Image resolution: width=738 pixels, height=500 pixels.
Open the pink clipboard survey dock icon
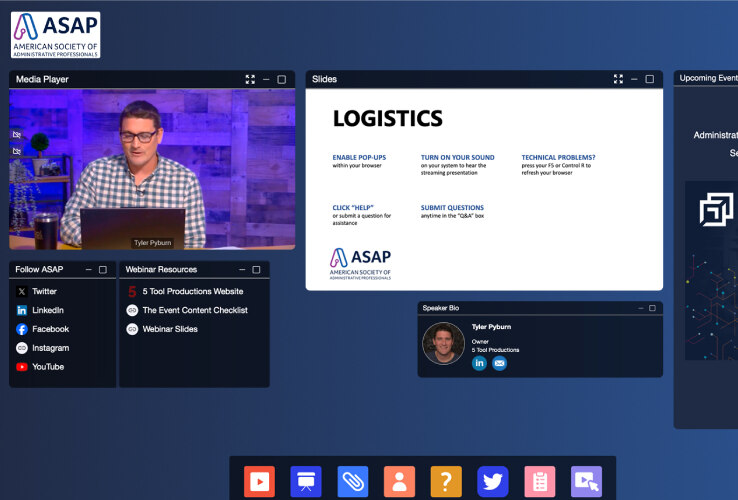(540, 481)
